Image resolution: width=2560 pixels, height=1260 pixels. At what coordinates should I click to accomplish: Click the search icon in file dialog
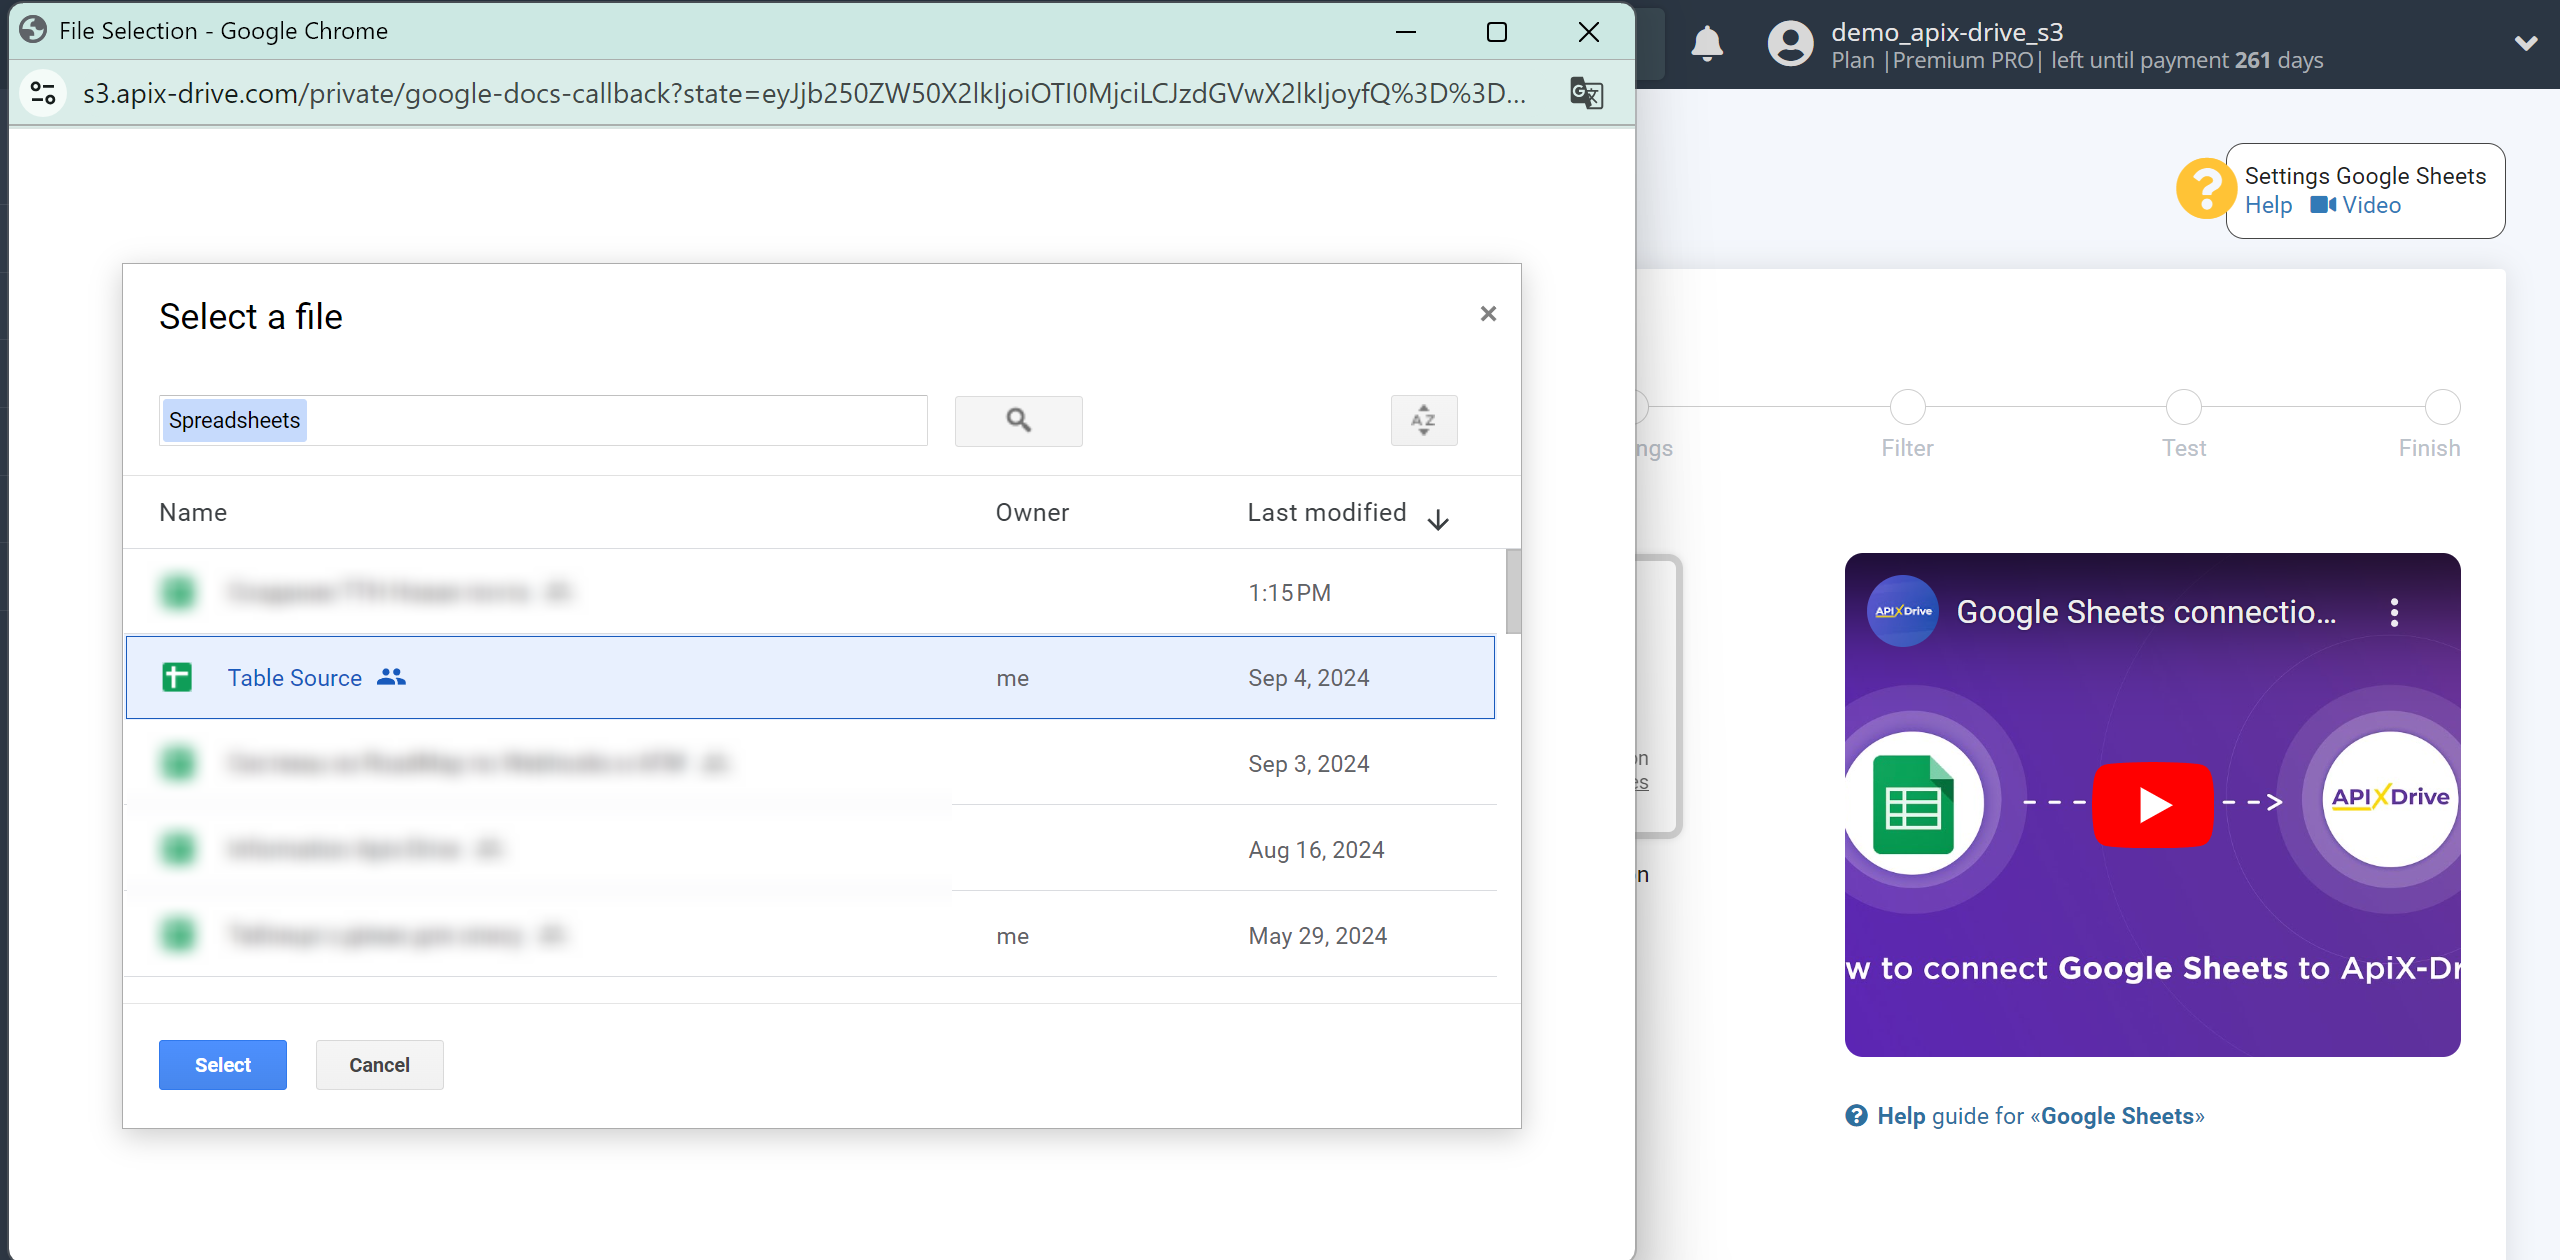pos(1019,418)
